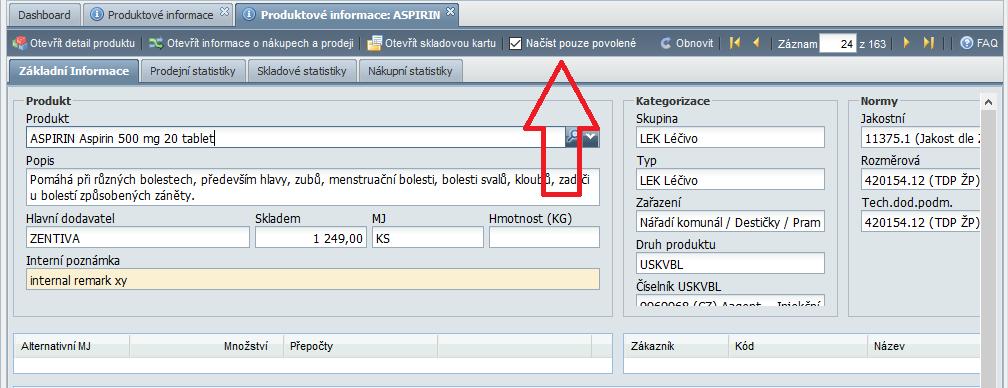Switch to Prodejní statistiky tab
This screenshot has height=388, width=1008.
coord(193,71)
